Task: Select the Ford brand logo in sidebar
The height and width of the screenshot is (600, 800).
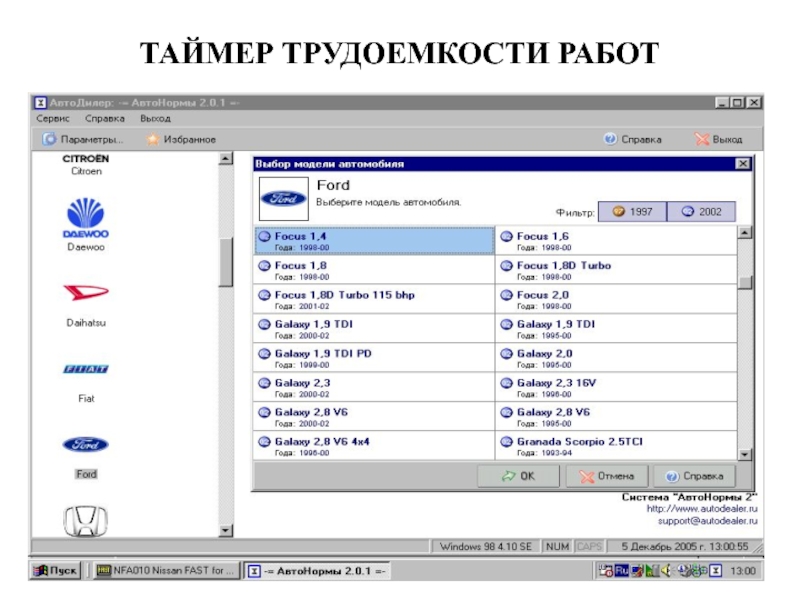Action: (86, 444)
